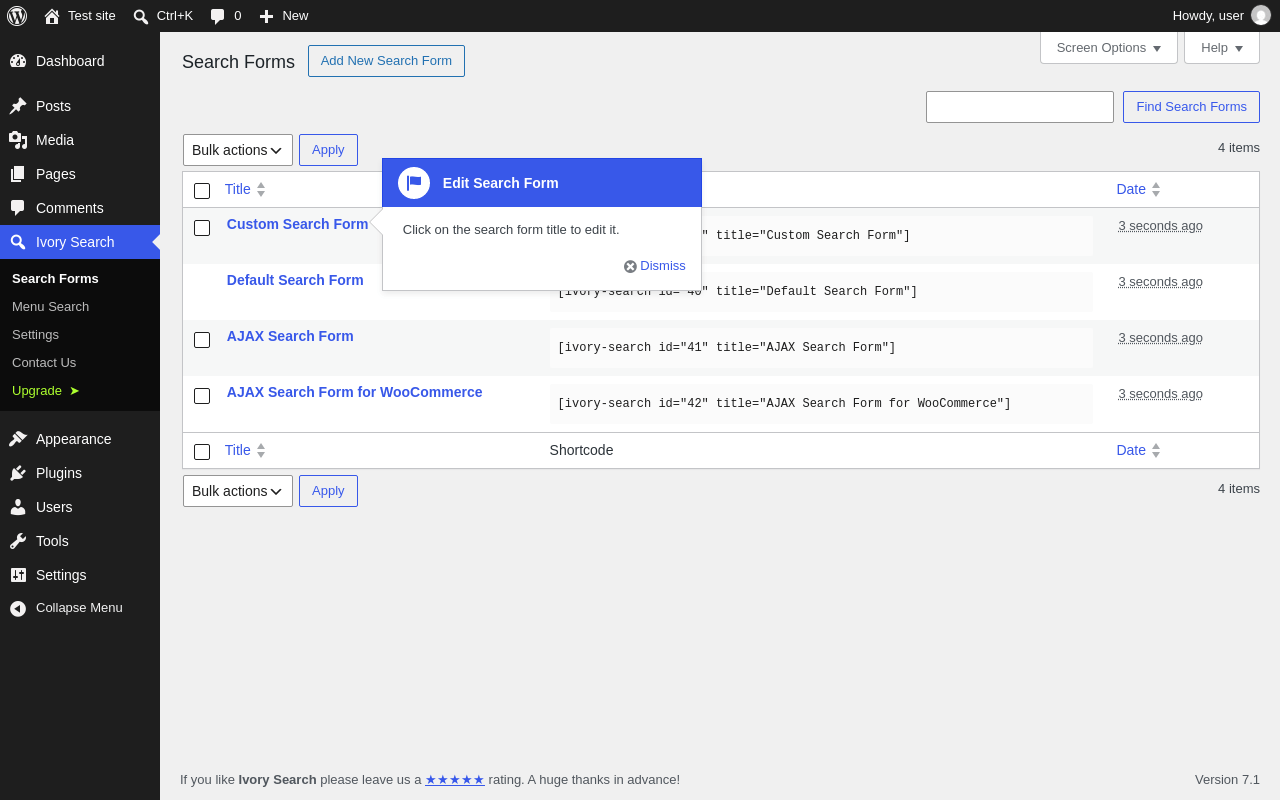Sort by top Title column header text
This screenshot has width=1280, height=800.
pos(238,189)
